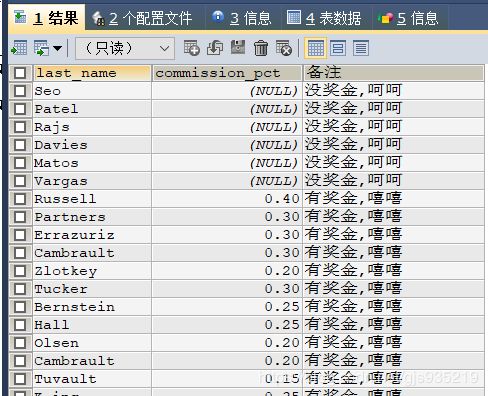The width and height of the screenshot is (488, 396).
Task: Select Bernstein's 0.25 commission cell
Action: pos(227,307)
